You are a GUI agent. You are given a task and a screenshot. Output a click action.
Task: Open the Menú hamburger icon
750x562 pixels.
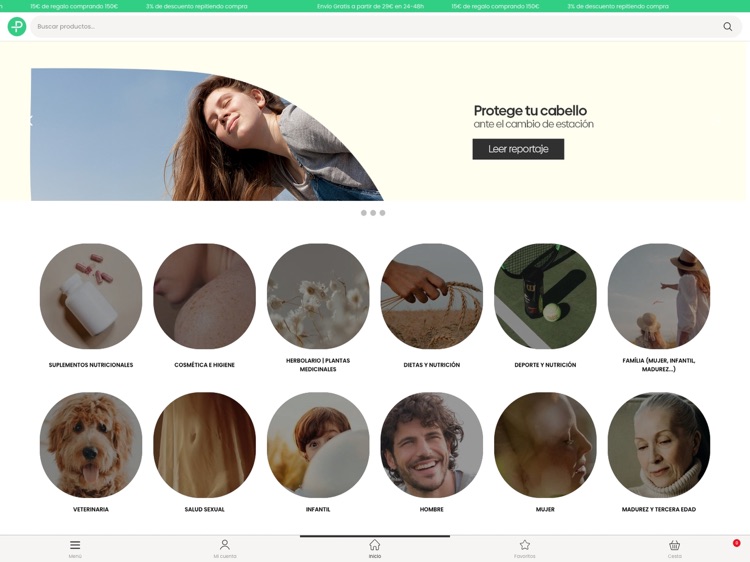coord(75,545)
